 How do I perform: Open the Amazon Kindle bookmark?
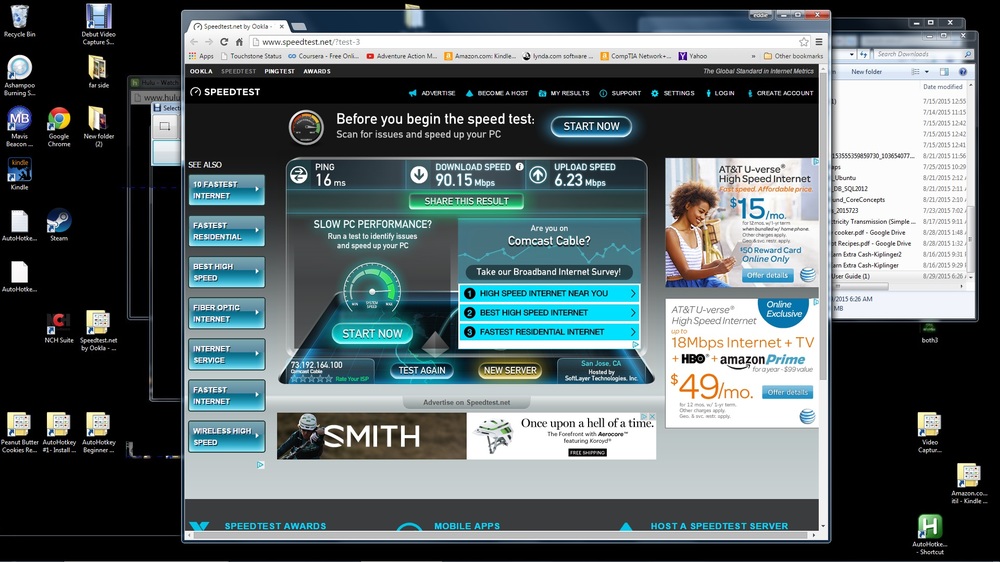click(480, 56)
